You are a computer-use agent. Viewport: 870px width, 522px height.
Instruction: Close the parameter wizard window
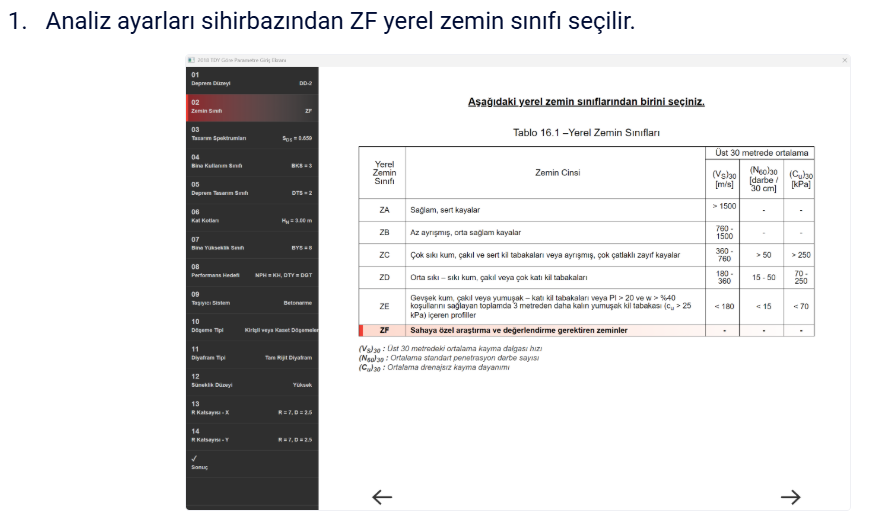pyautogui.click(x=844, y=61)
